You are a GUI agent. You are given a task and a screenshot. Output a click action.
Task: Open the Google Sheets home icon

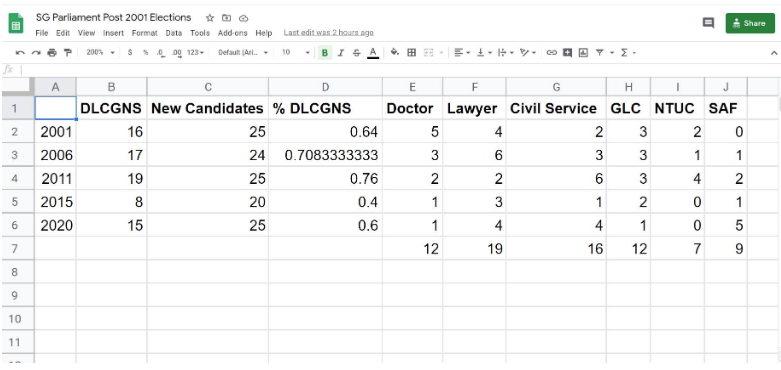(x=16, y=23)
